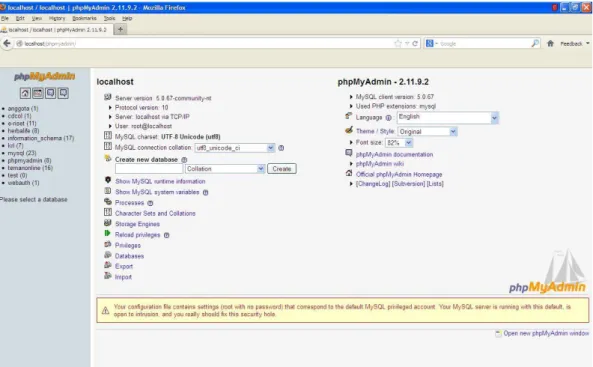Click the green Reload privileges icon
This screenshot has width=593, height=367.
coord(107,233)
